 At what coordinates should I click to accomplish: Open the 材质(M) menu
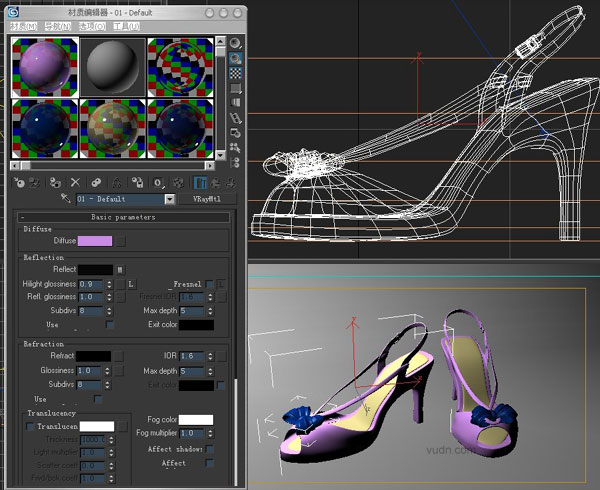[23, 26]
